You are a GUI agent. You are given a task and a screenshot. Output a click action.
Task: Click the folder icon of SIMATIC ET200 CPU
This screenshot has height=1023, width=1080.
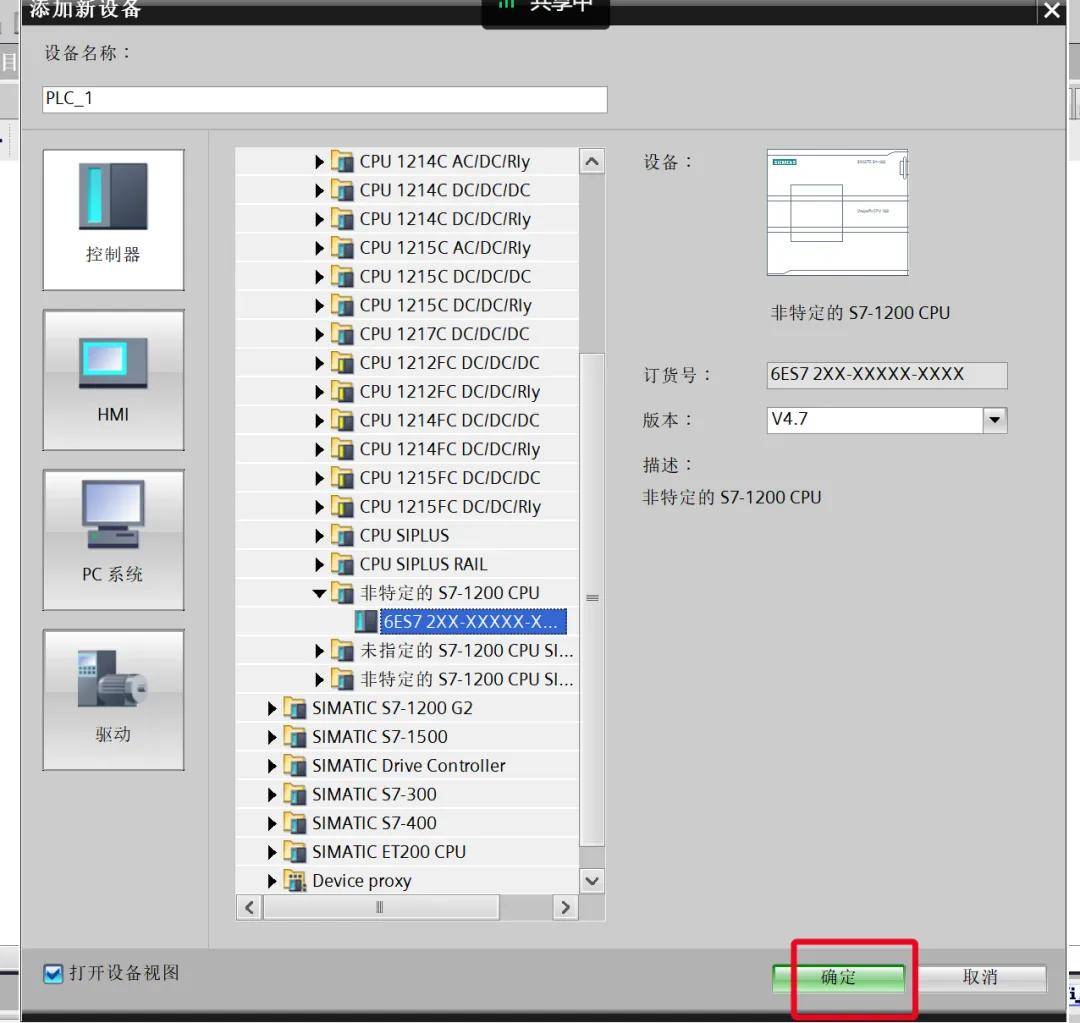click(295, 851)
